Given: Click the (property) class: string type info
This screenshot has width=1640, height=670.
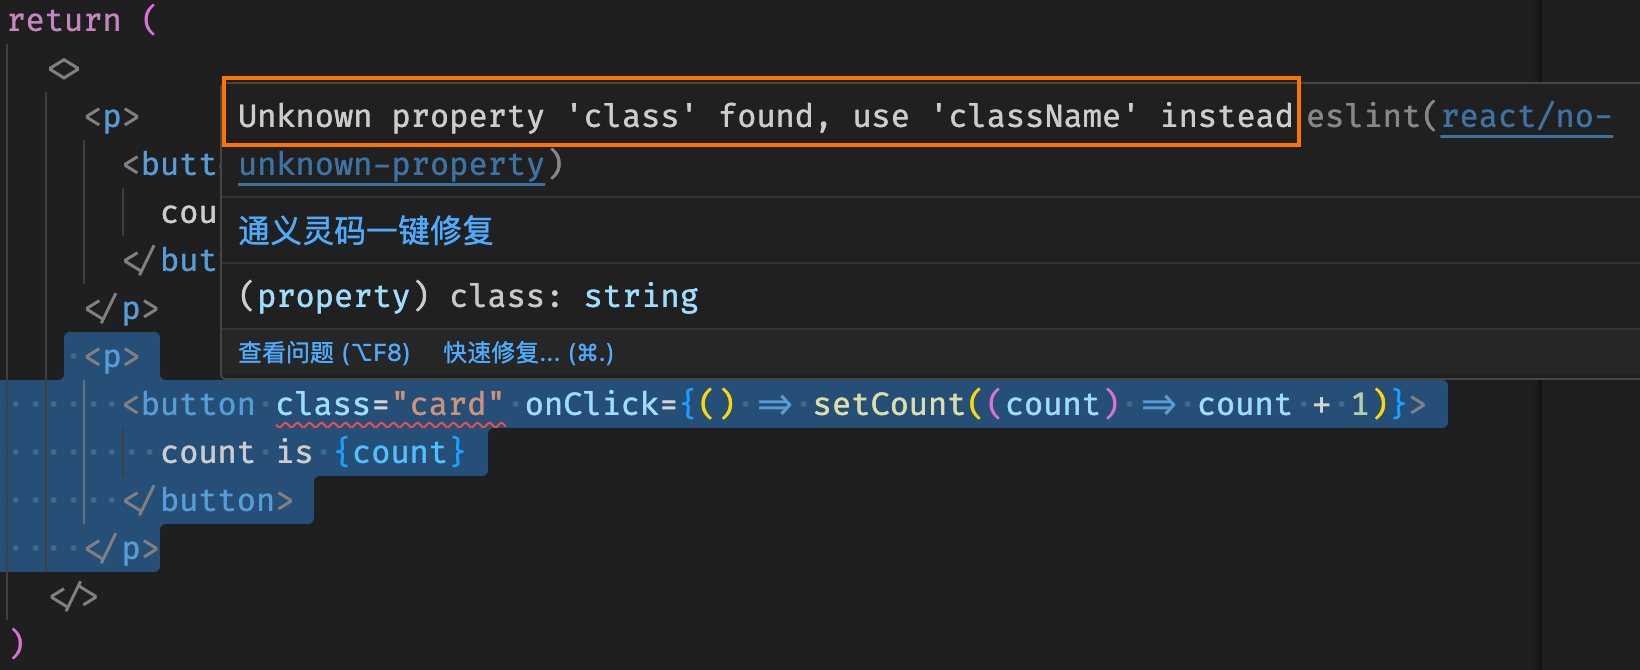Looking at the screenshot, I should coord(468,297).
